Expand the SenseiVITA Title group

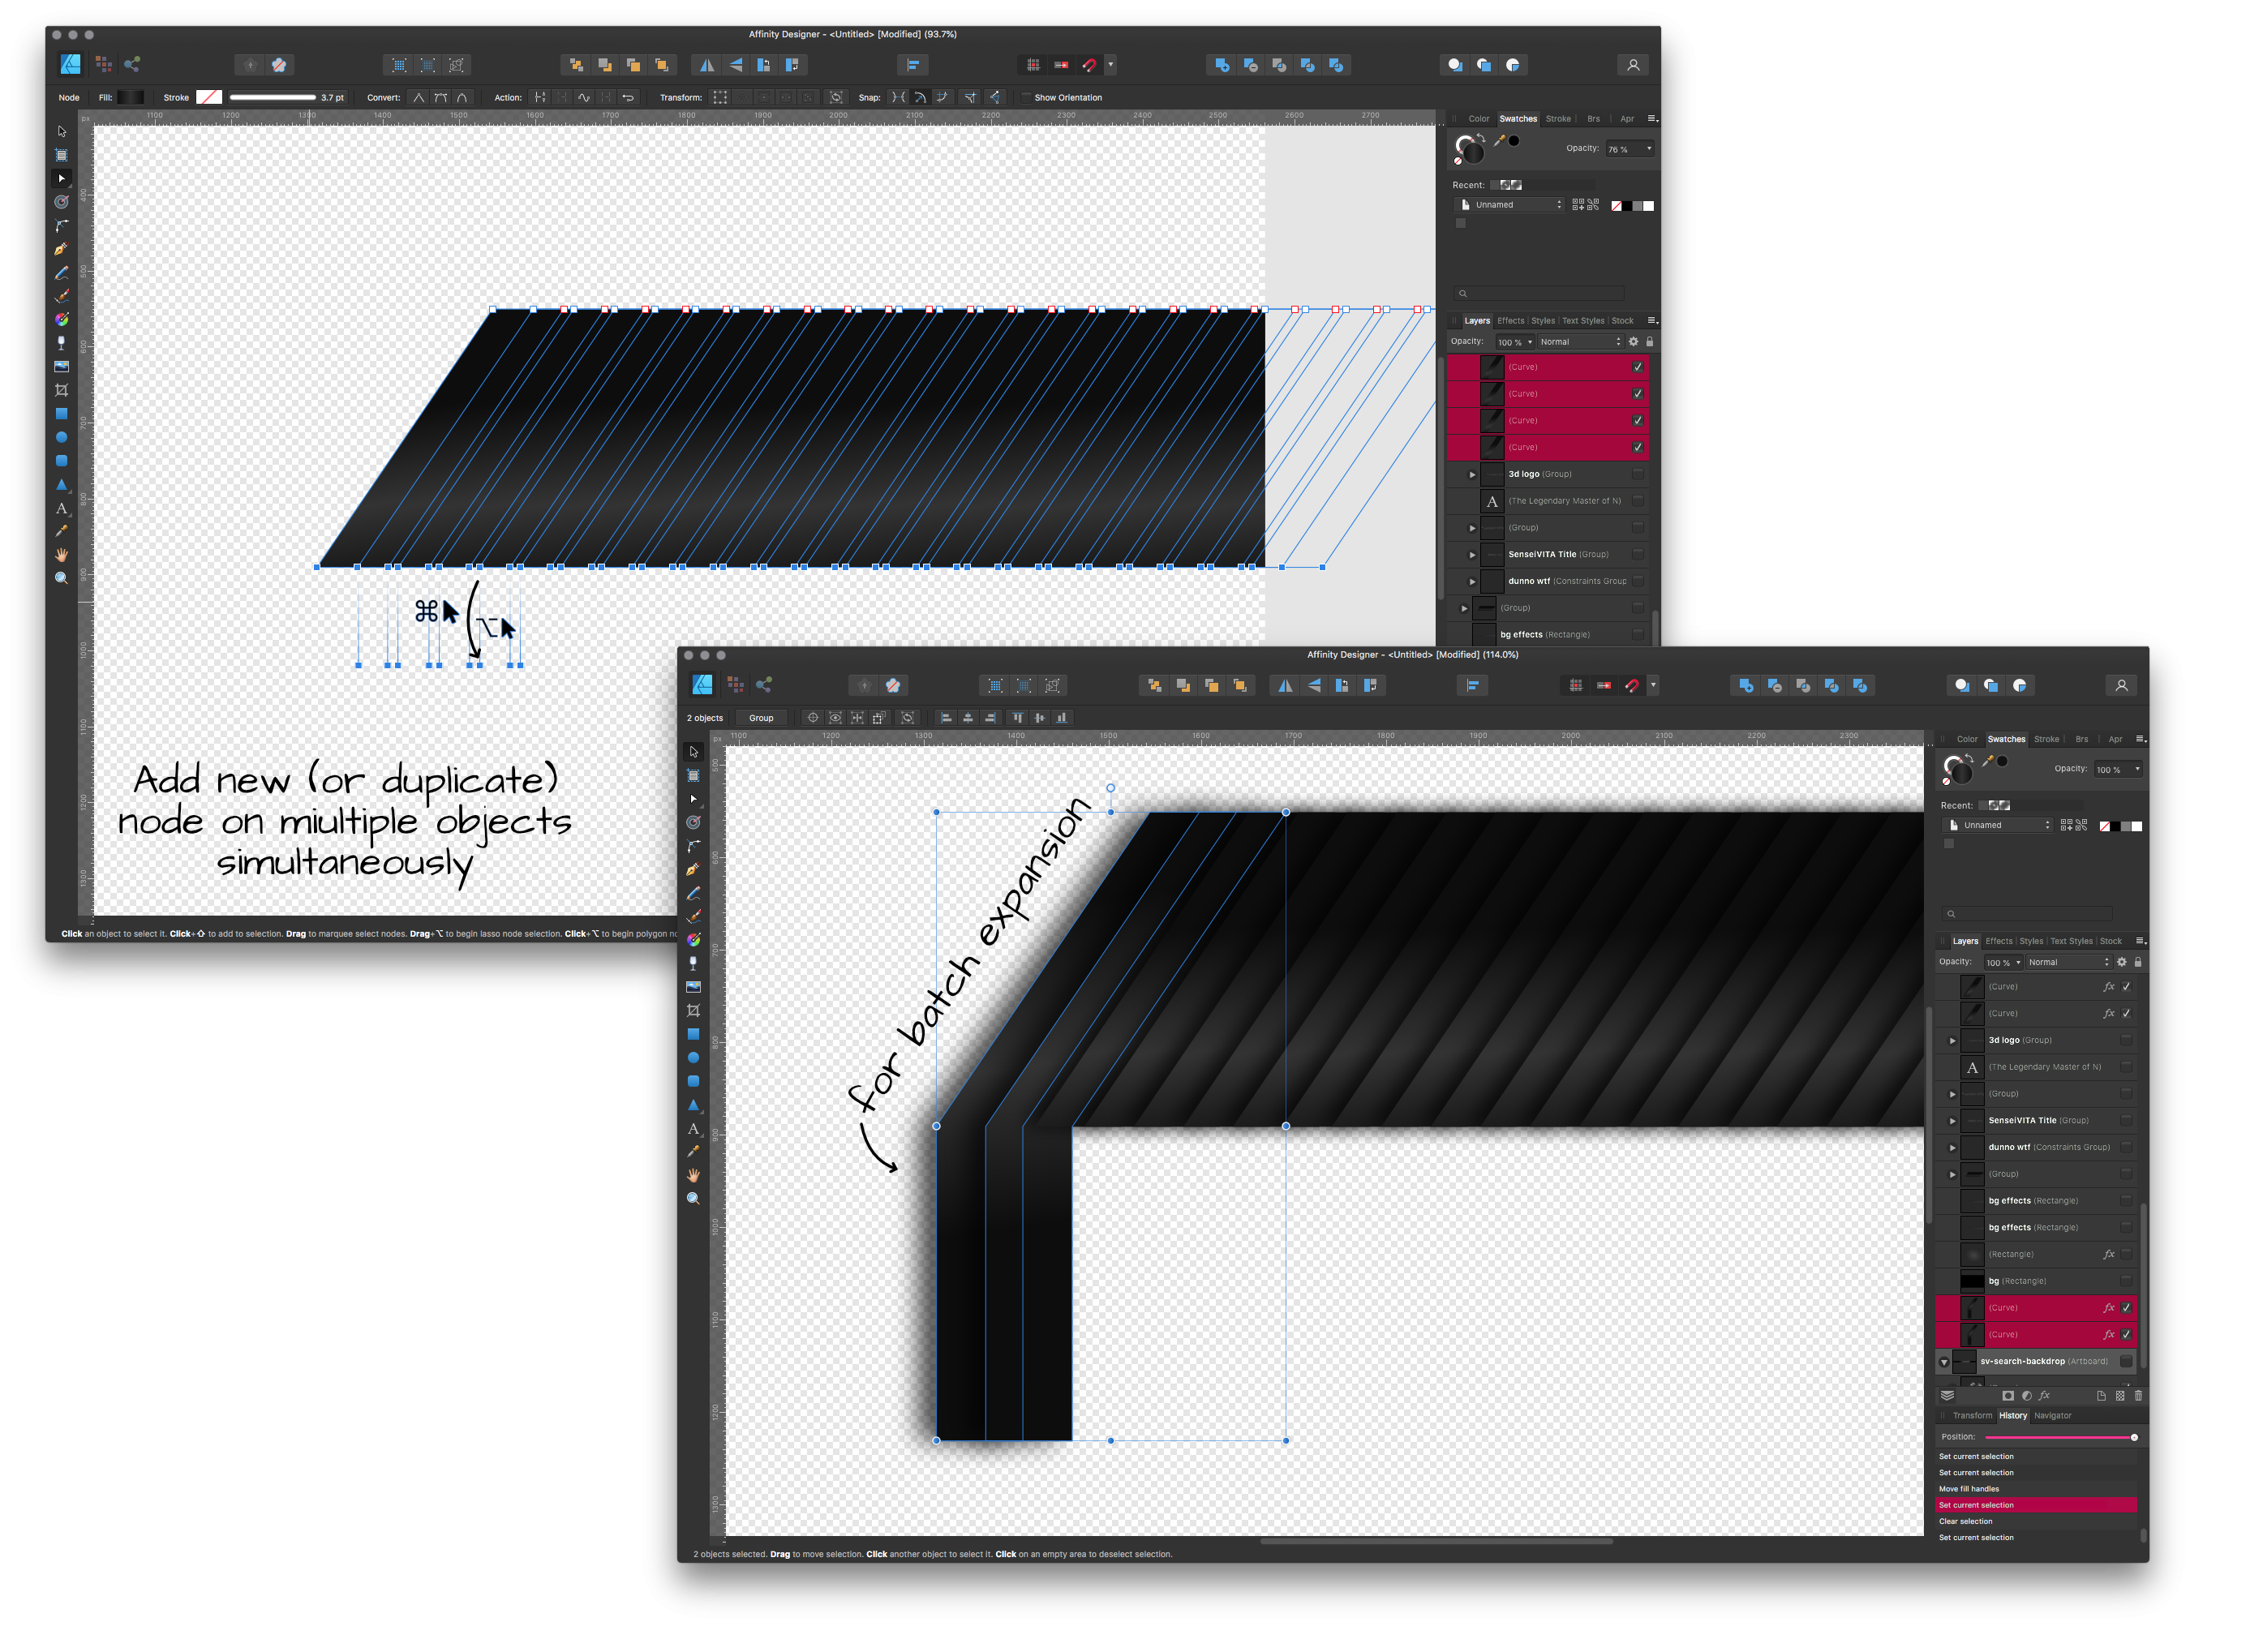(1473, 554)
